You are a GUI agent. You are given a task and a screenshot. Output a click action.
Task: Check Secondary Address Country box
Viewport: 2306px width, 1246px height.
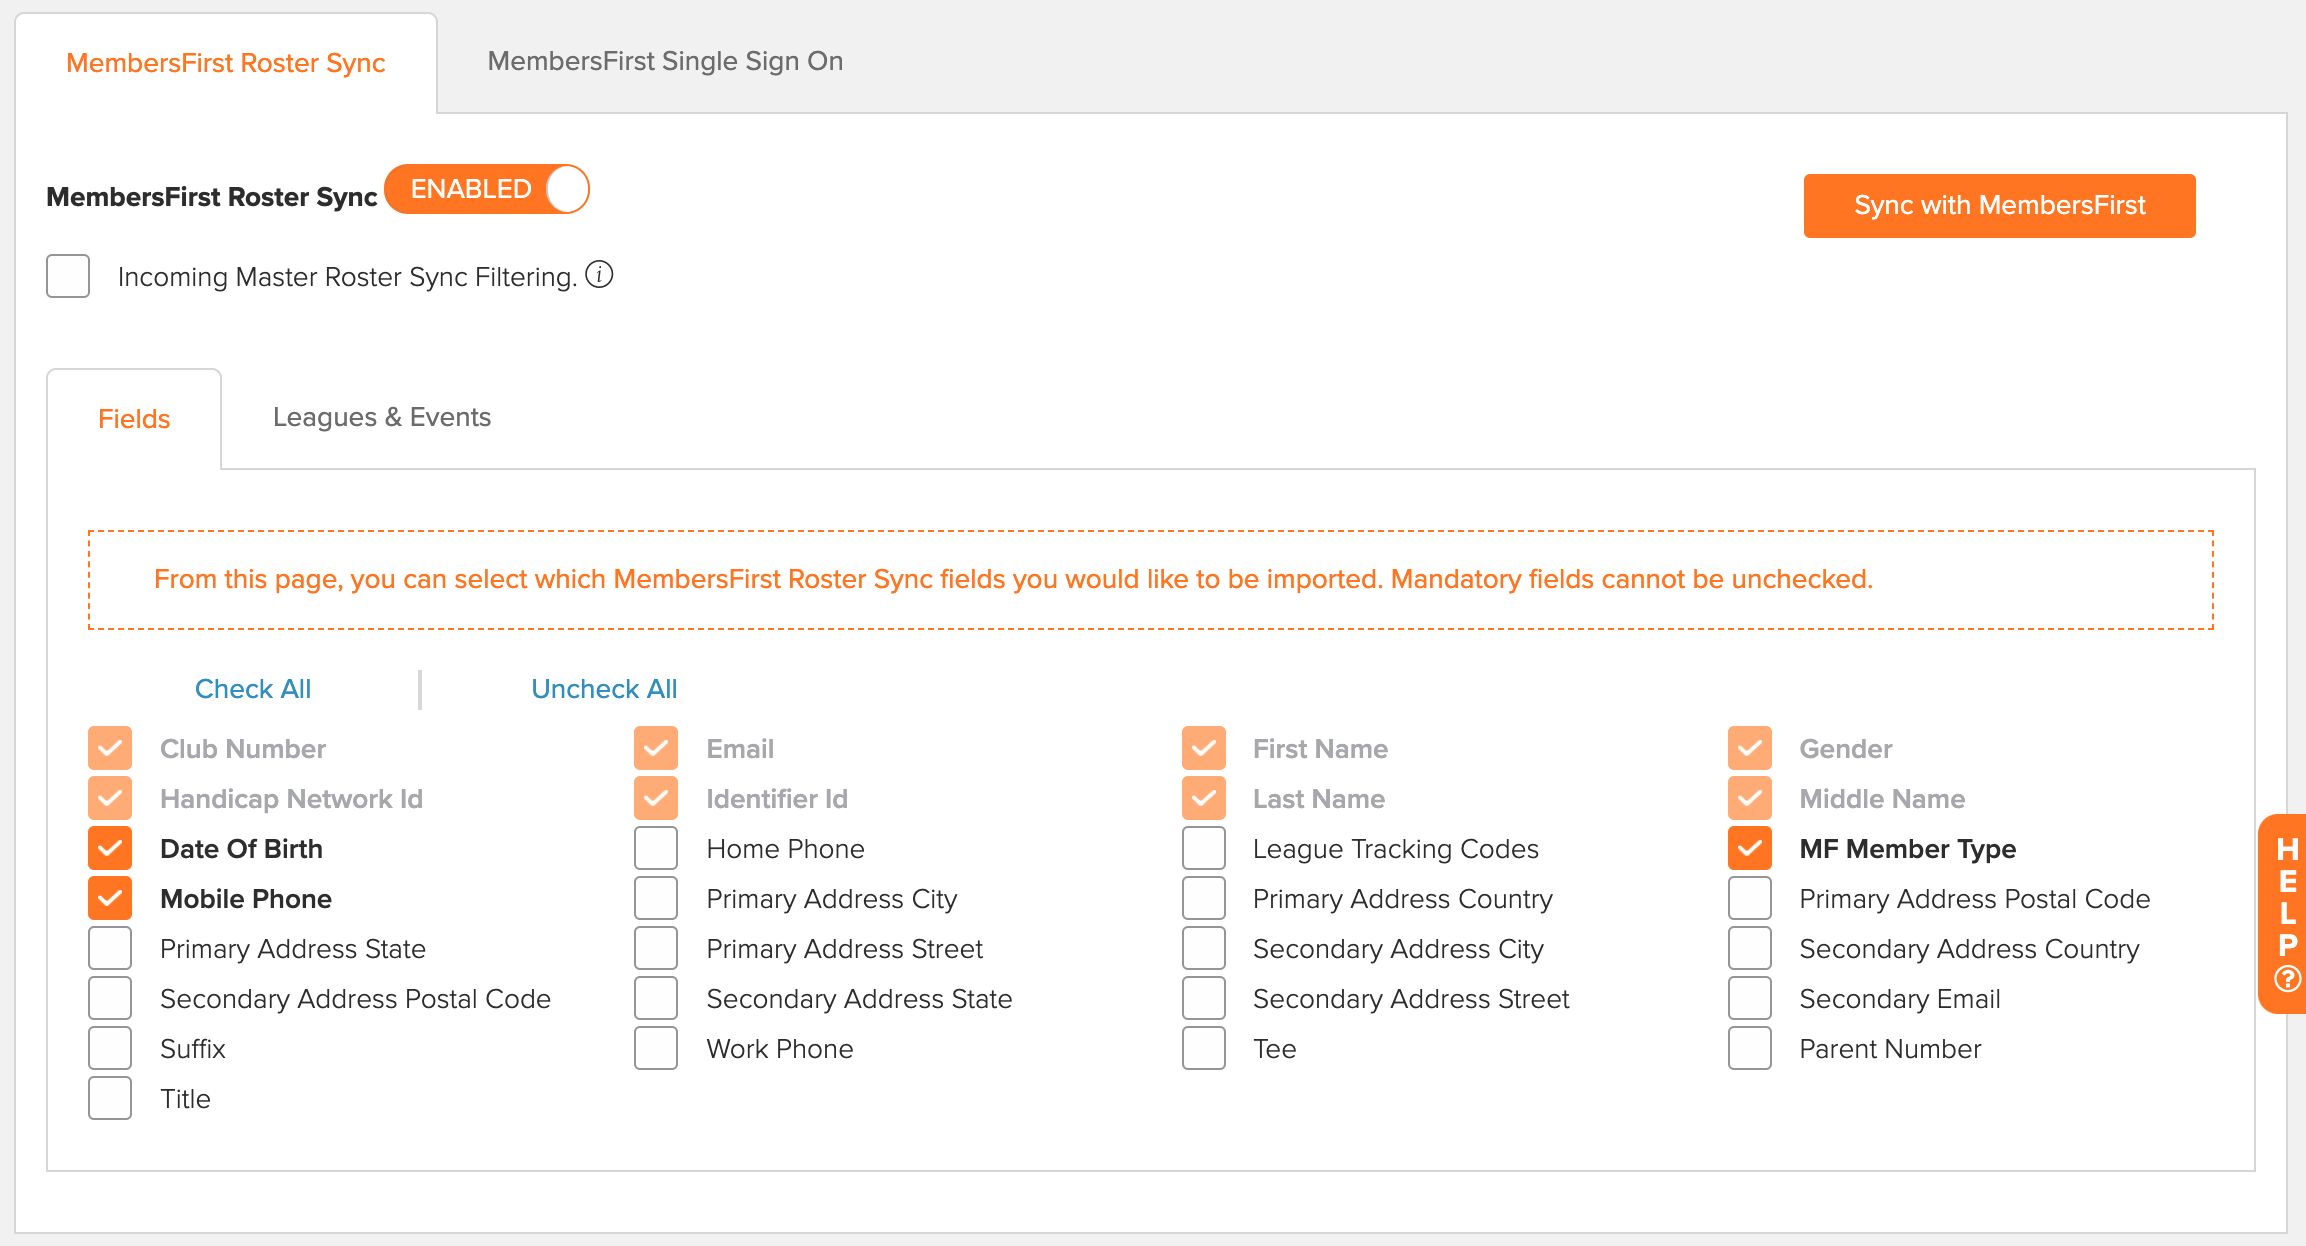point(1749,948)
